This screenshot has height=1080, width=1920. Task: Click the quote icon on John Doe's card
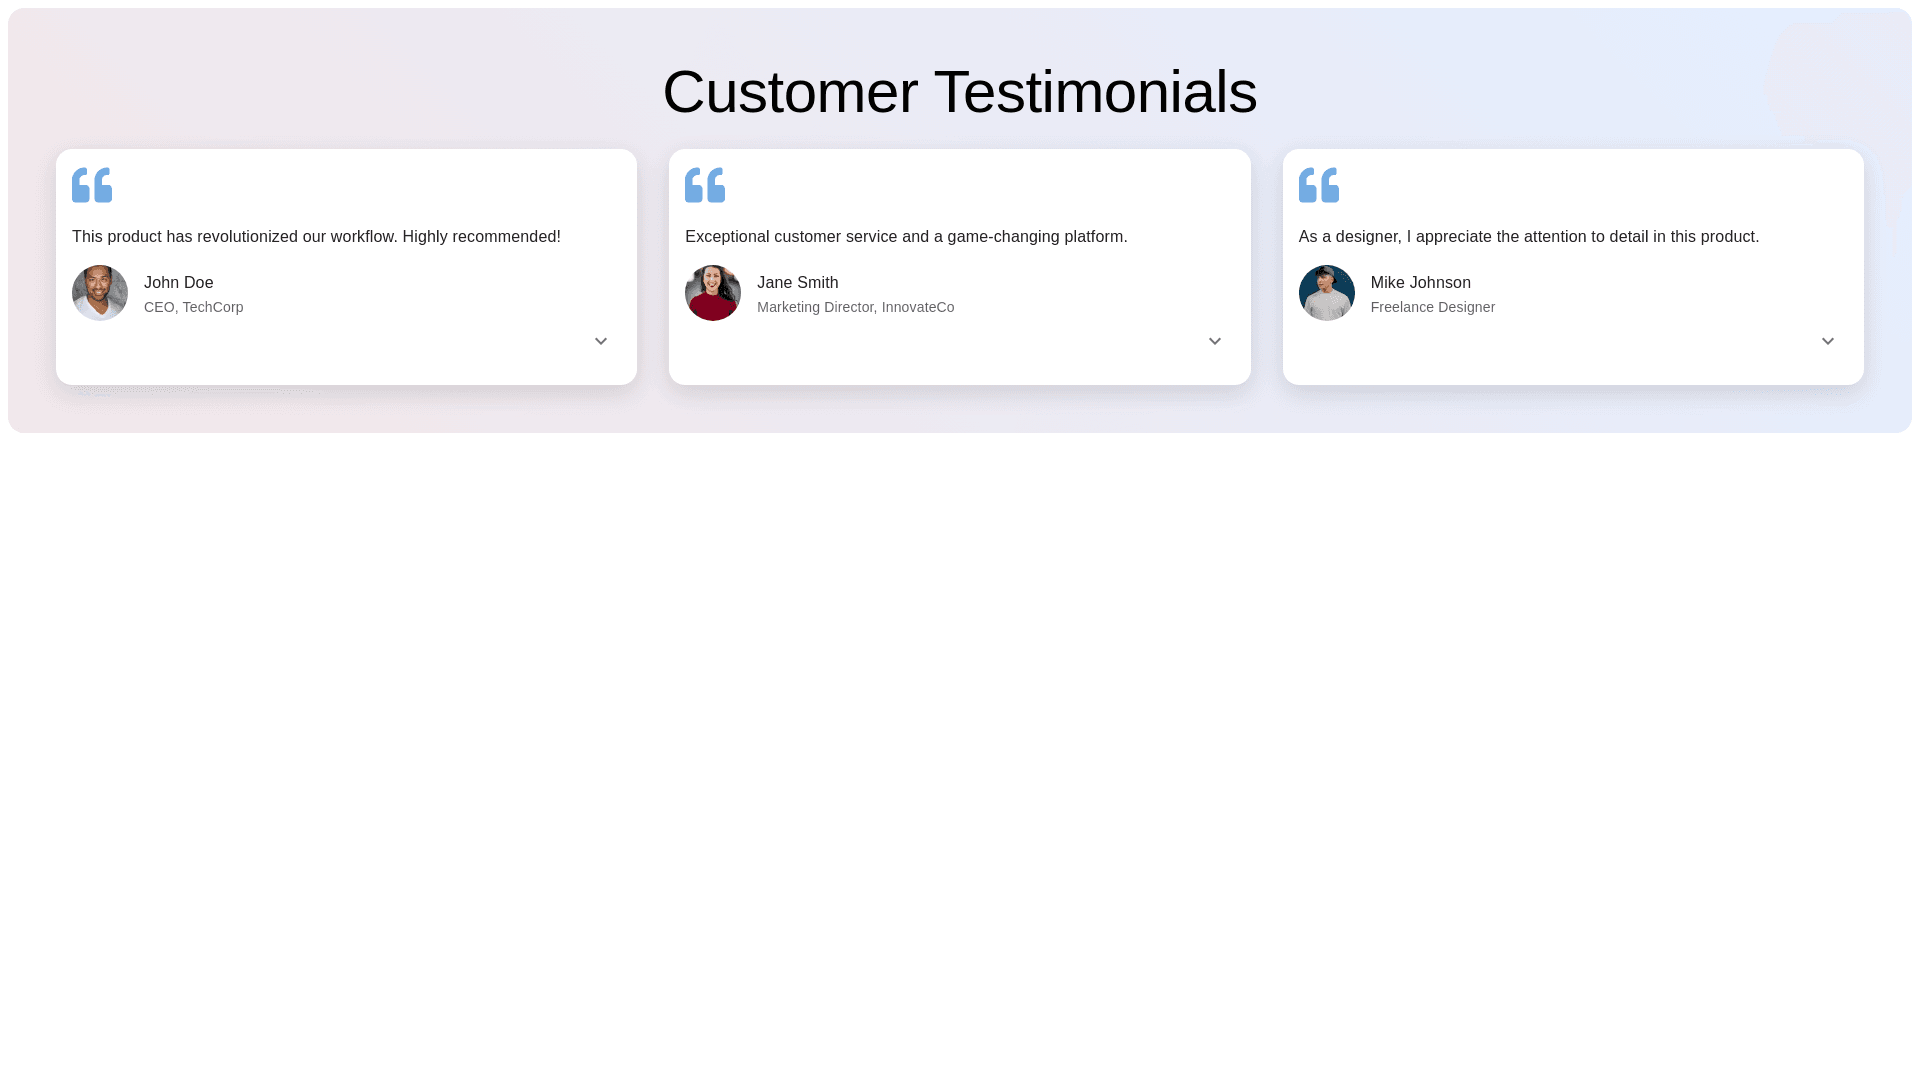(x=92, y=185)
